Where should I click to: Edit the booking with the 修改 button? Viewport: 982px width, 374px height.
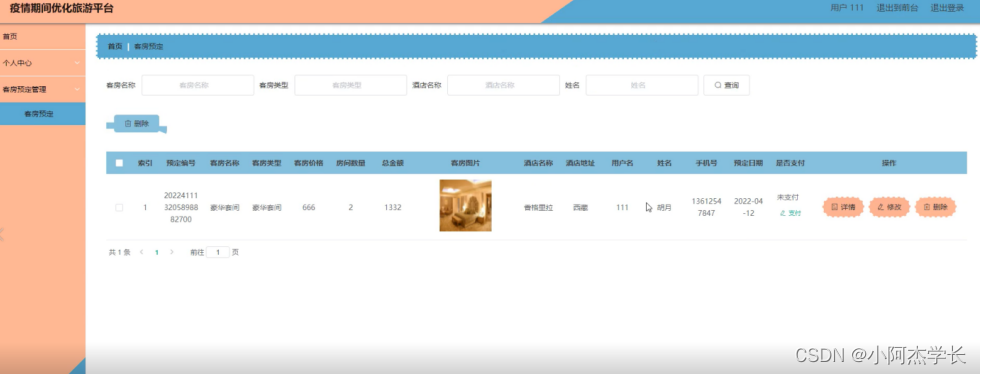tap(889, 207)
